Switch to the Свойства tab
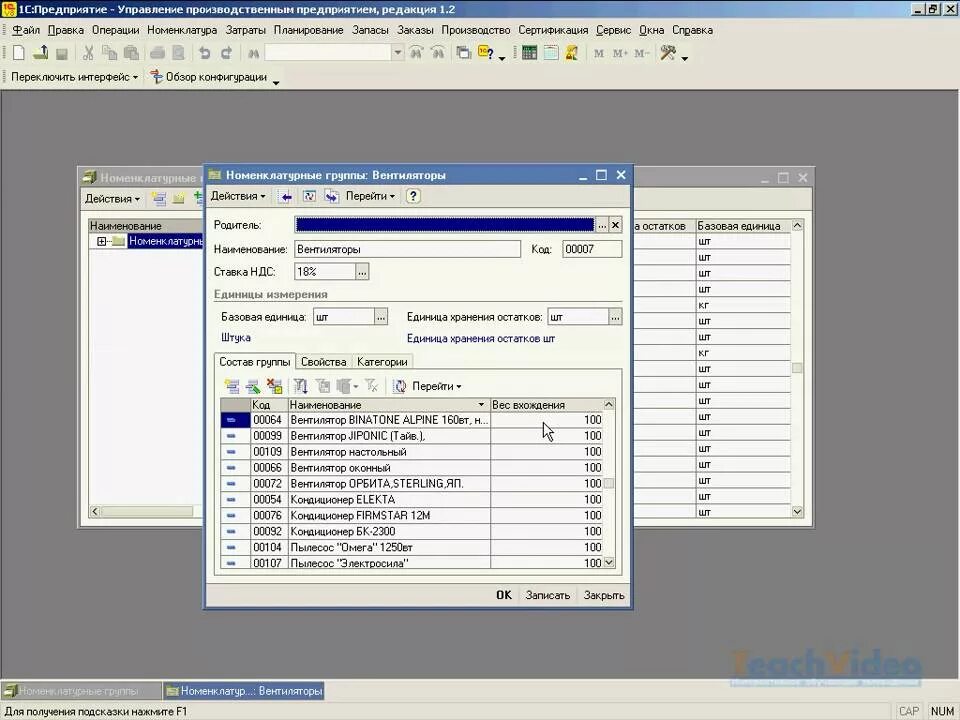Image resolution: width=960 pixels, height=720 pixels. 323,362
